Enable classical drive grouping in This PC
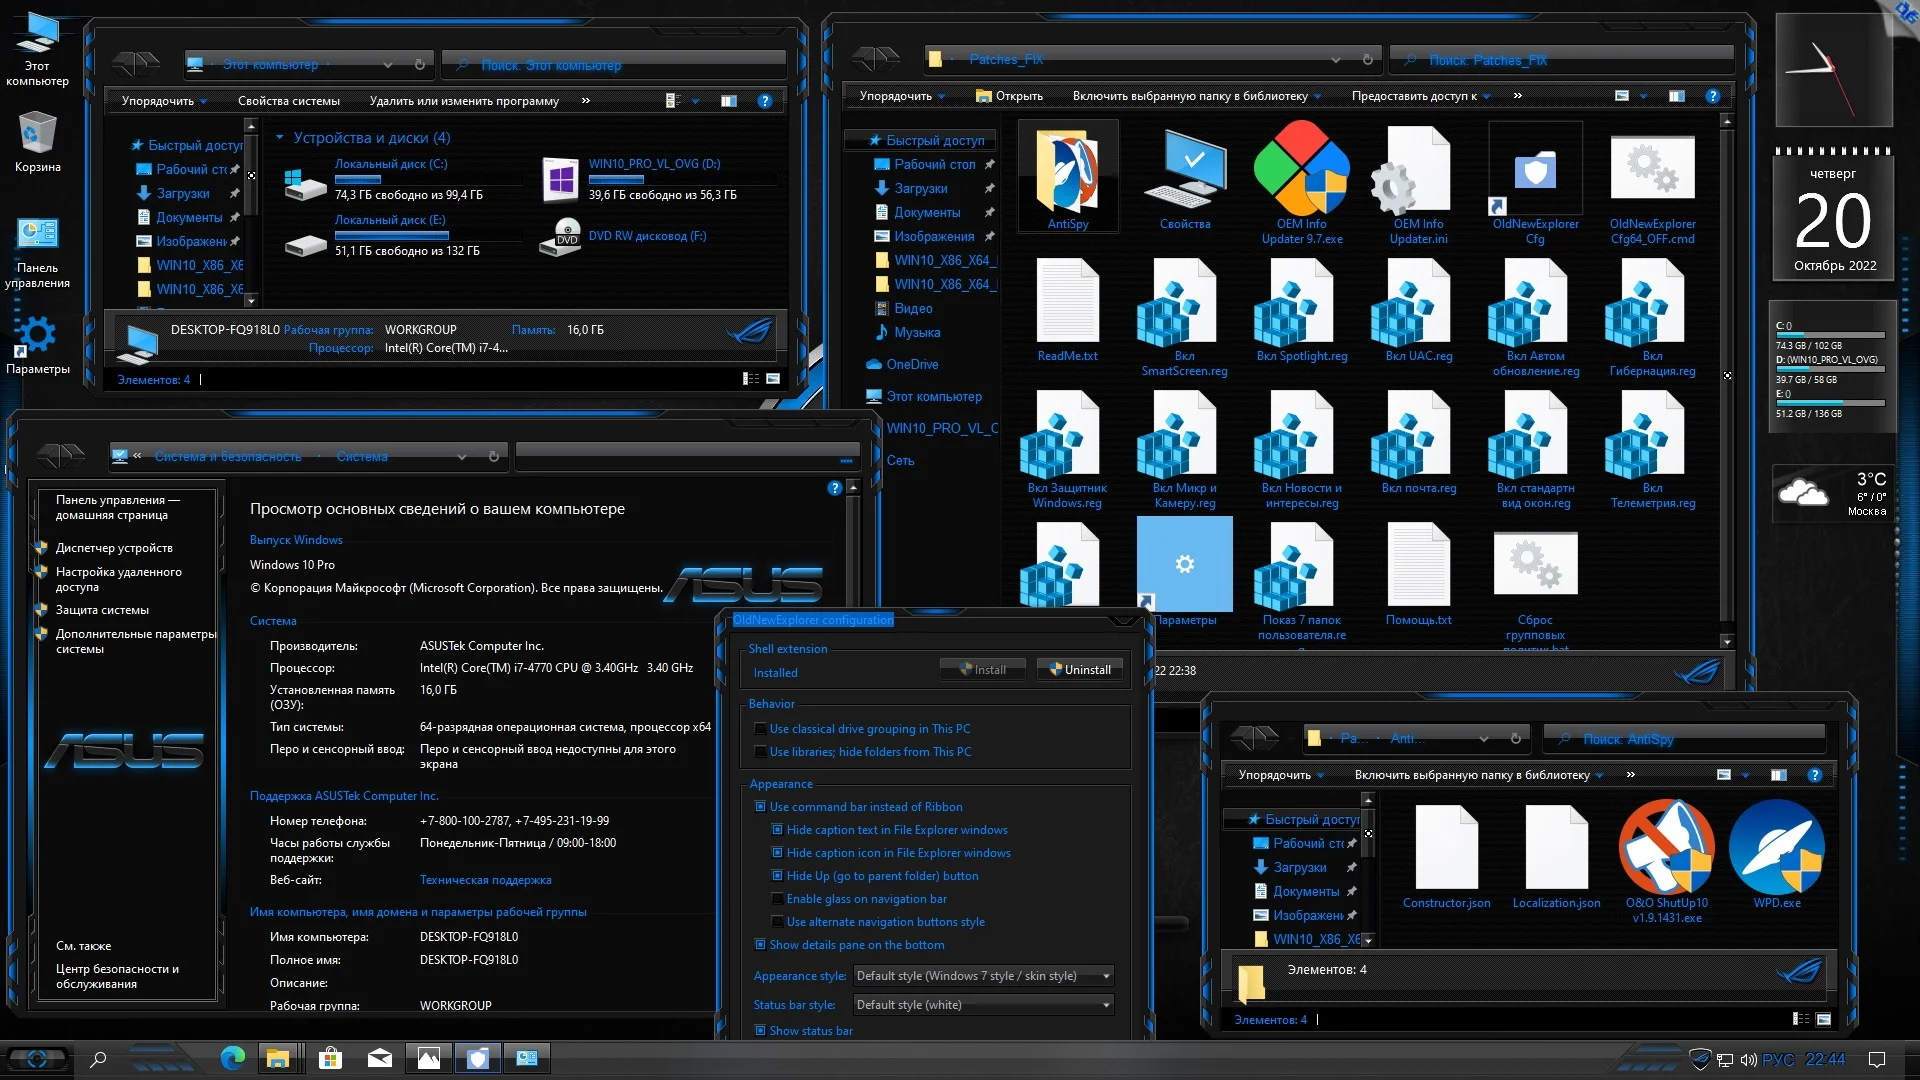 tap(761, 729)
